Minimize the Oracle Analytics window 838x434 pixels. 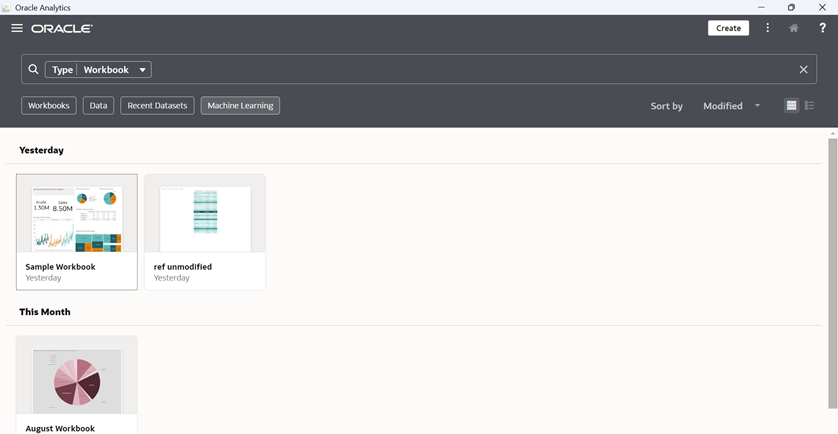point(761,7)
